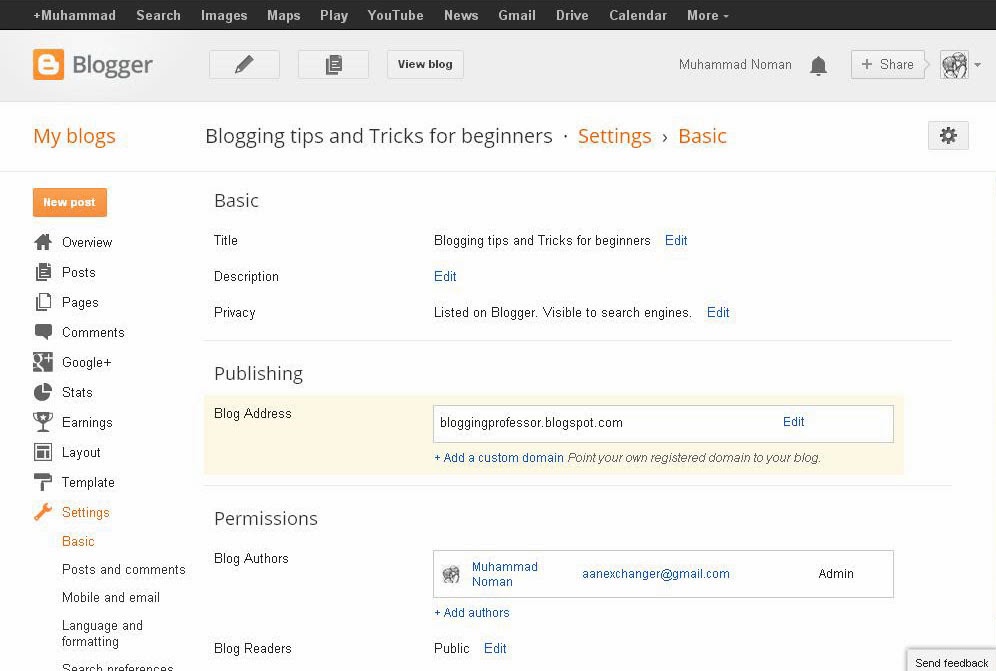Click the gear settings icon button
996x671 pixels.
(x=948, y=135)
